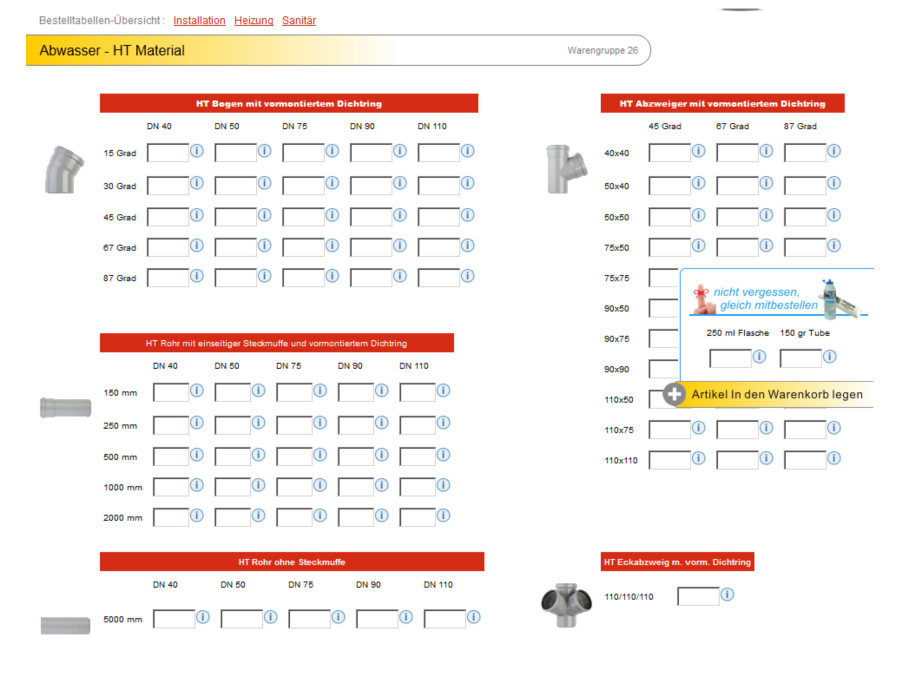This screenshot has width=917, height=679.
Task: Click info icon for Abzweiger 110x110 45 Grad
Action: (x=699, y=458)
